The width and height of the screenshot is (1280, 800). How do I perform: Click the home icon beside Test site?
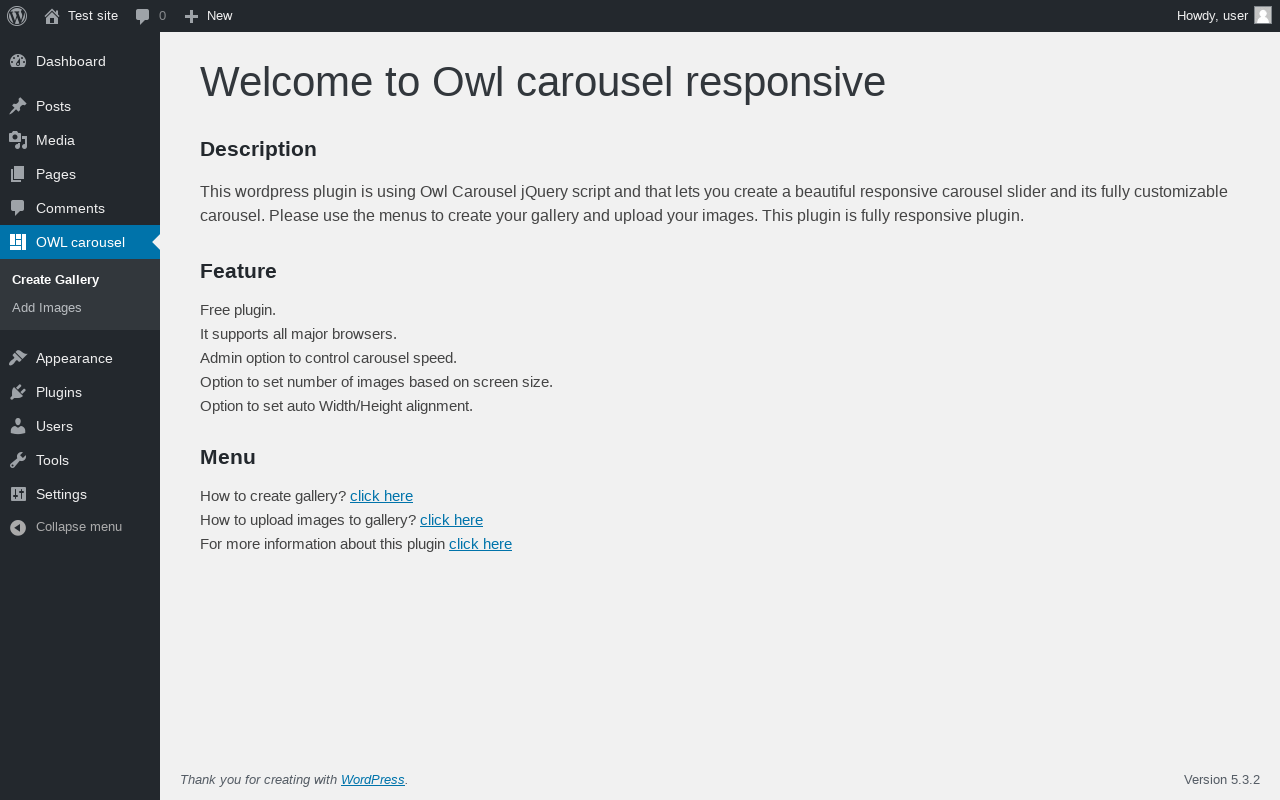point(52,16)
